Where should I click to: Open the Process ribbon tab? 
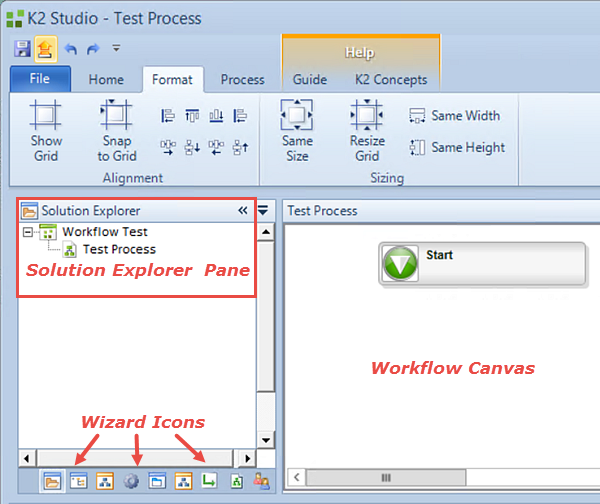click(243, 80)
